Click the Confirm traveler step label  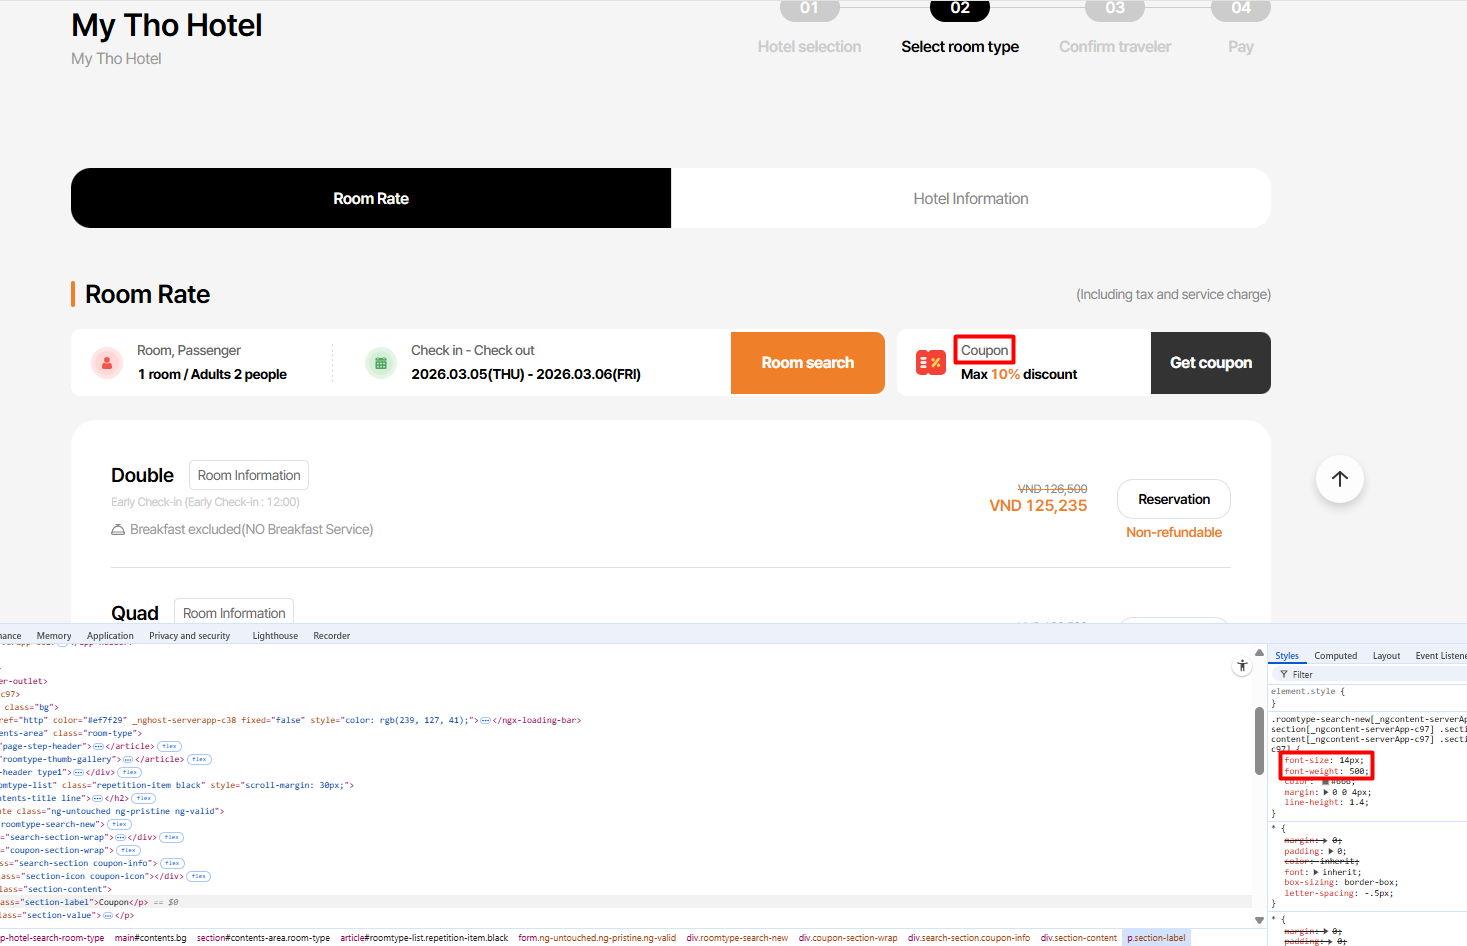1115,47
